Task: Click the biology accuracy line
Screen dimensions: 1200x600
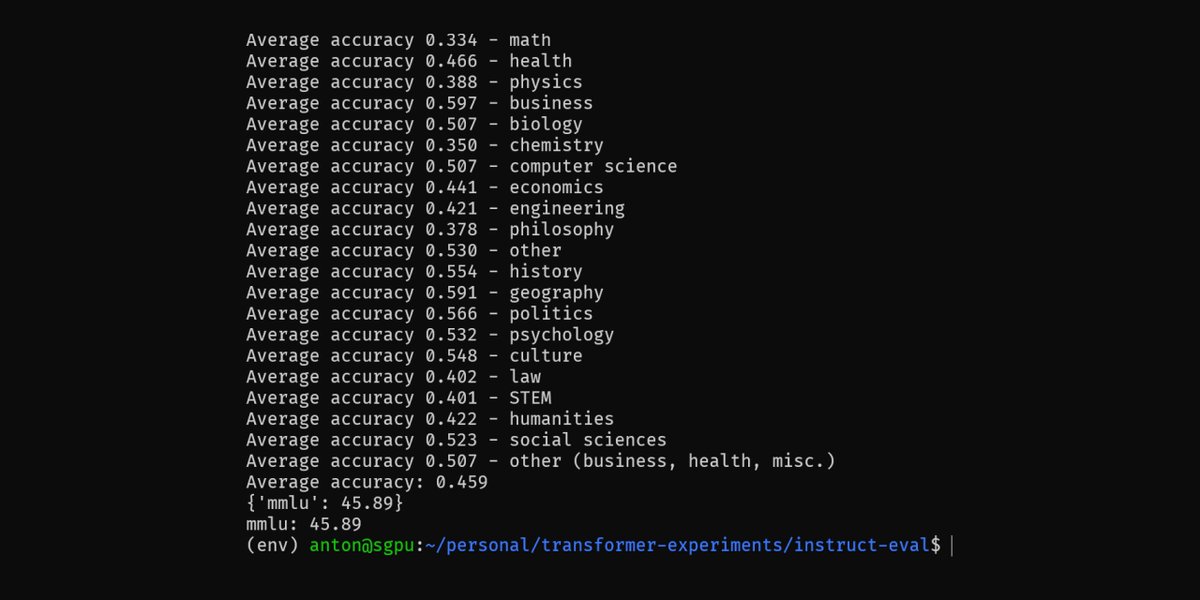Action: coord(414,124)
